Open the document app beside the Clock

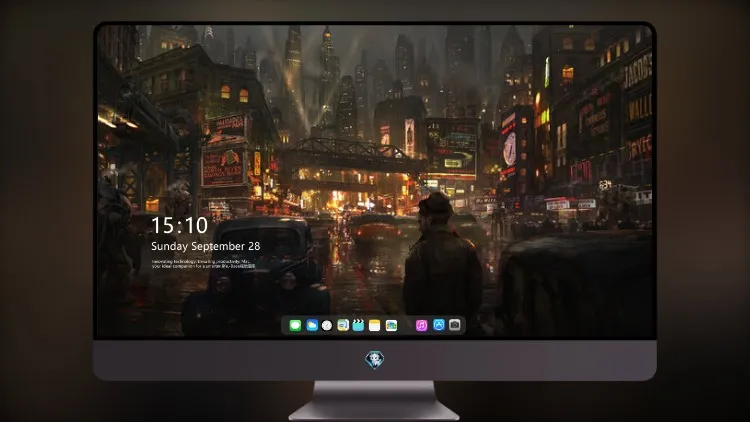click(x=343, y=325)
